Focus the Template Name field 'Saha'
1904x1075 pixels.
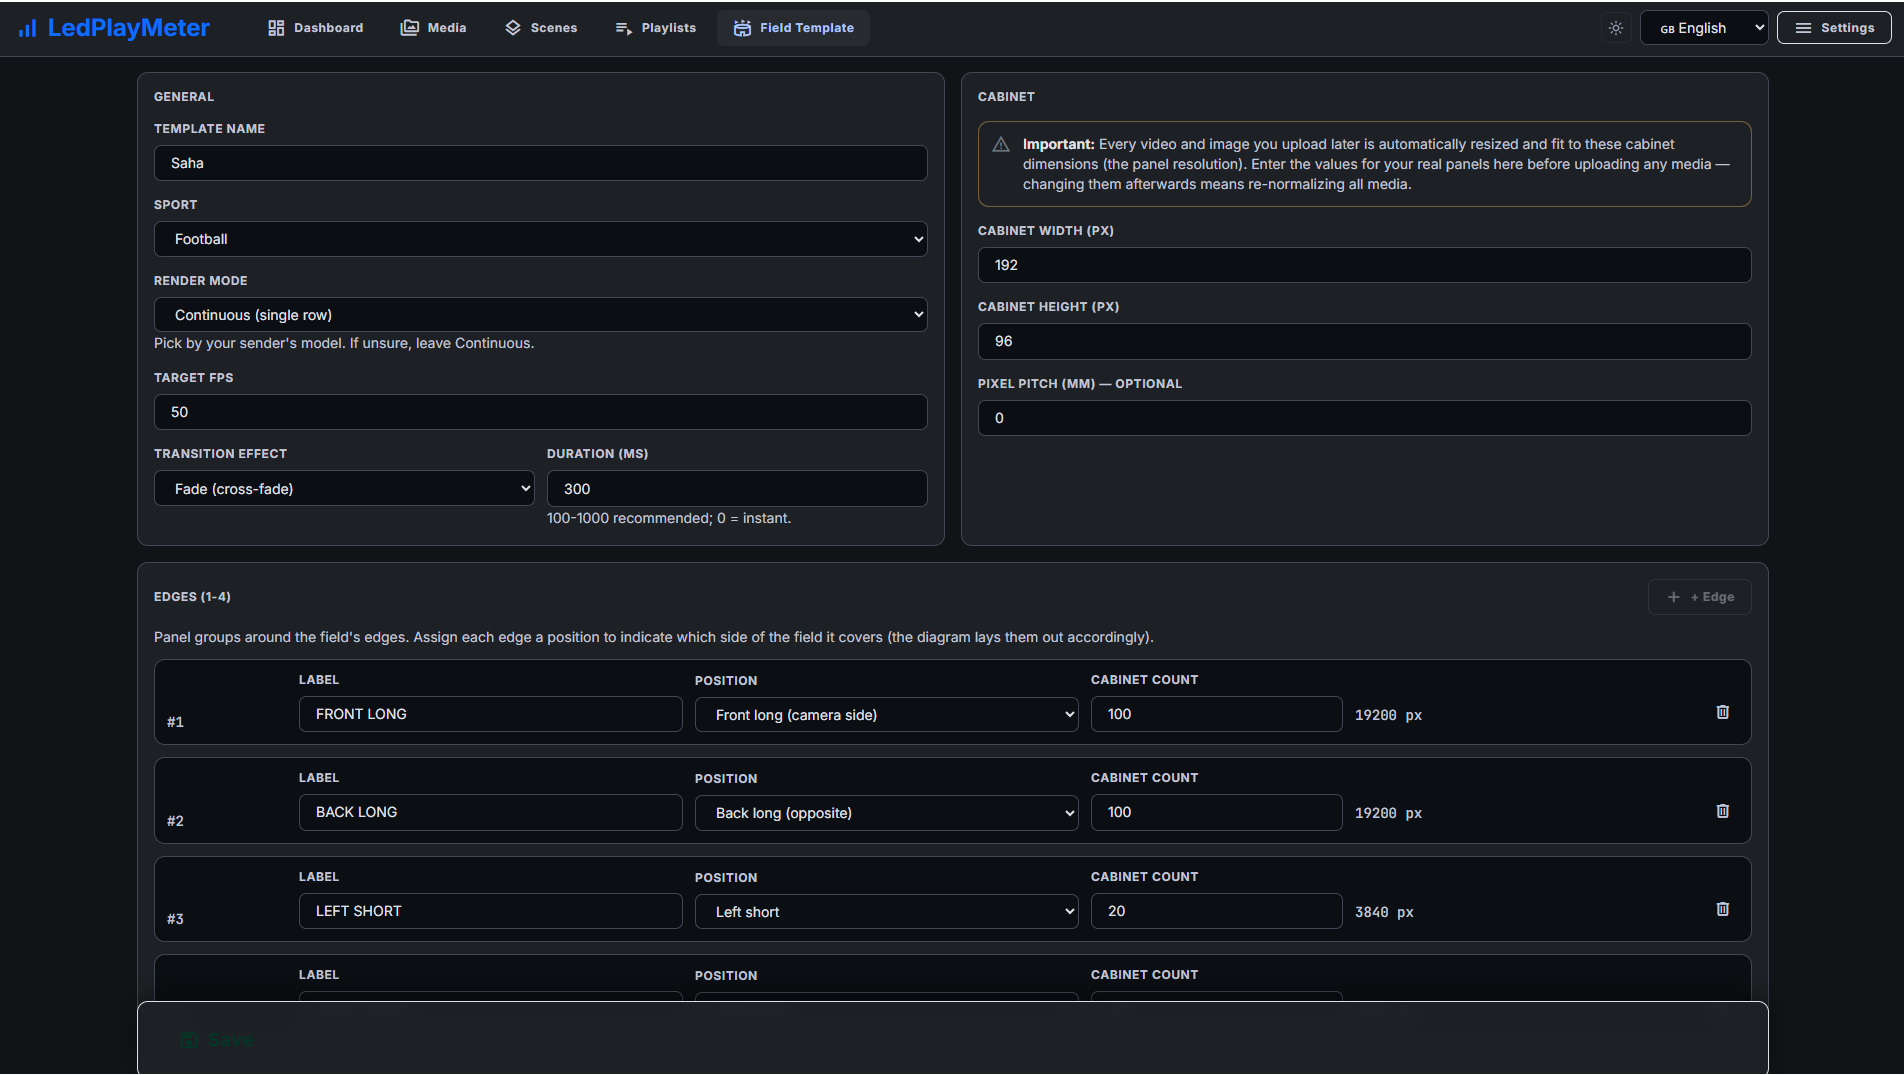(x=541, y=163)
